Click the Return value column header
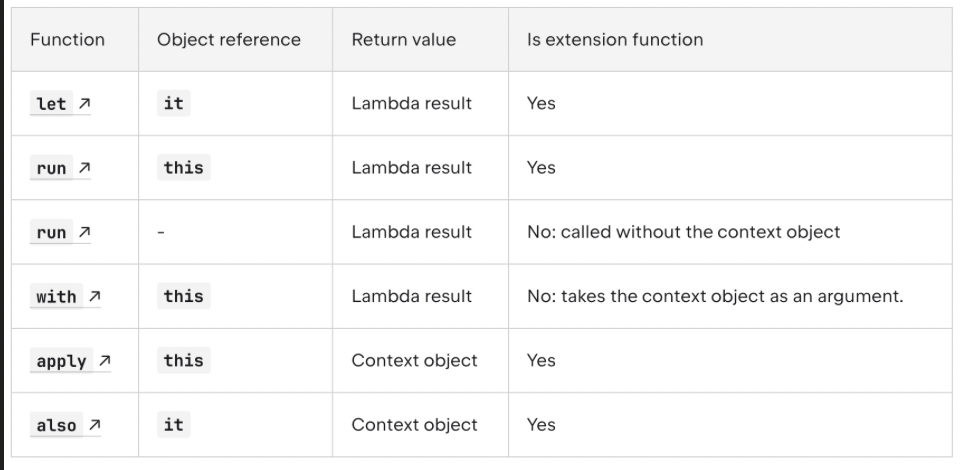 coord(403,40)
